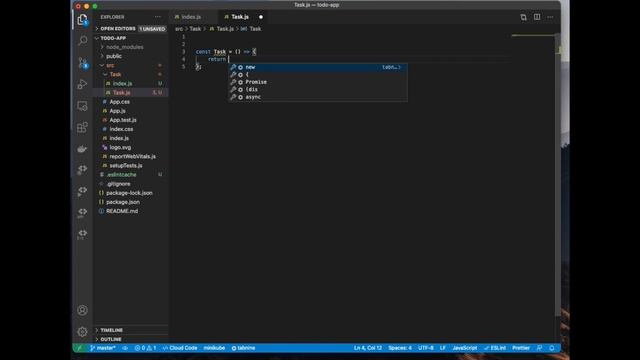Open the Source Control view
The width and height of the screenshot is (640, 360).
[82, 62]
